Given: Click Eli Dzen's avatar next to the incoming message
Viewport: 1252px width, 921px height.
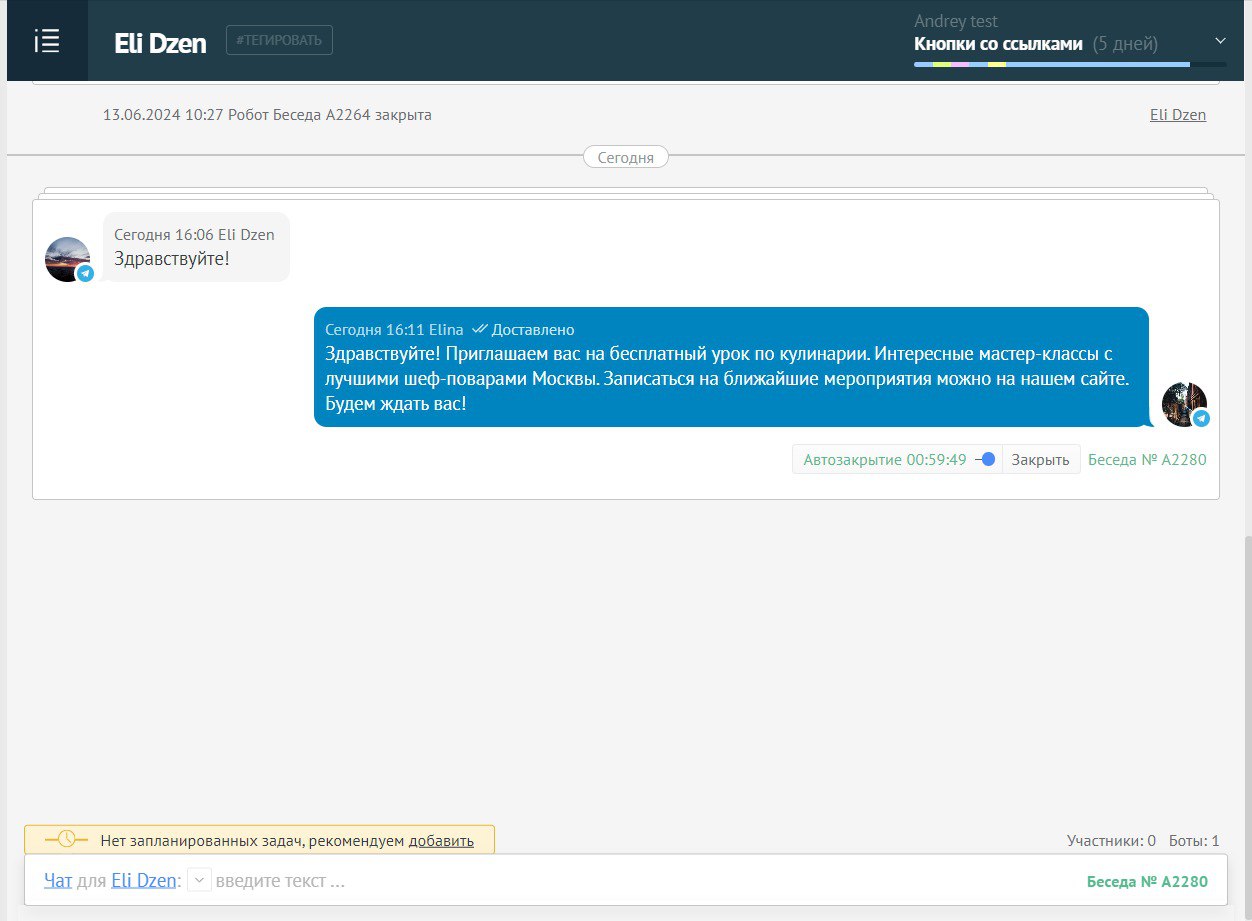Looking at the screenshot, I should (x=67, y=259).
